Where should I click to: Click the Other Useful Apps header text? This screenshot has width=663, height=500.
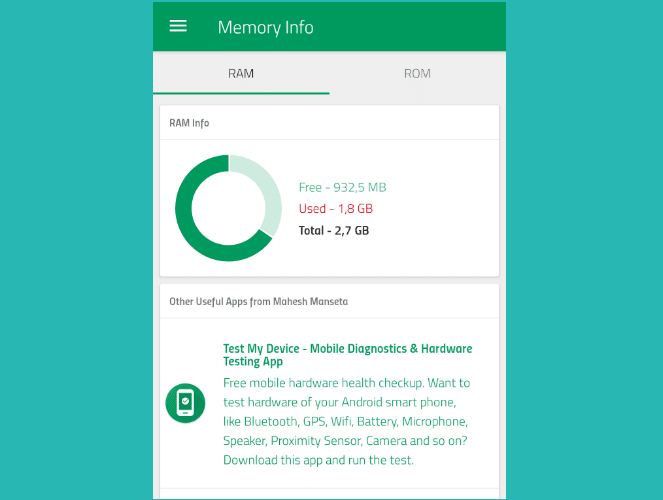point(258,301)
